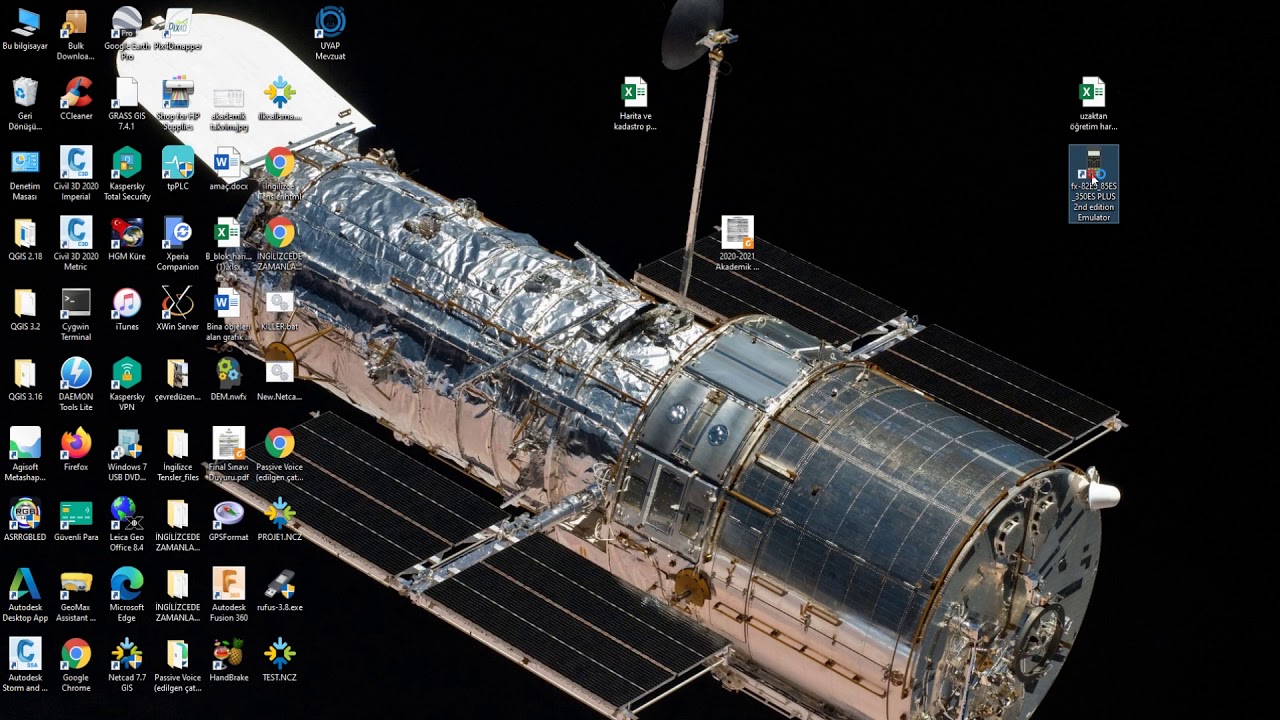The image size is (1280, 720).
Task: Select the PROJE1.NCZ file
Action: pyautogui.click(x=280, y=519)
